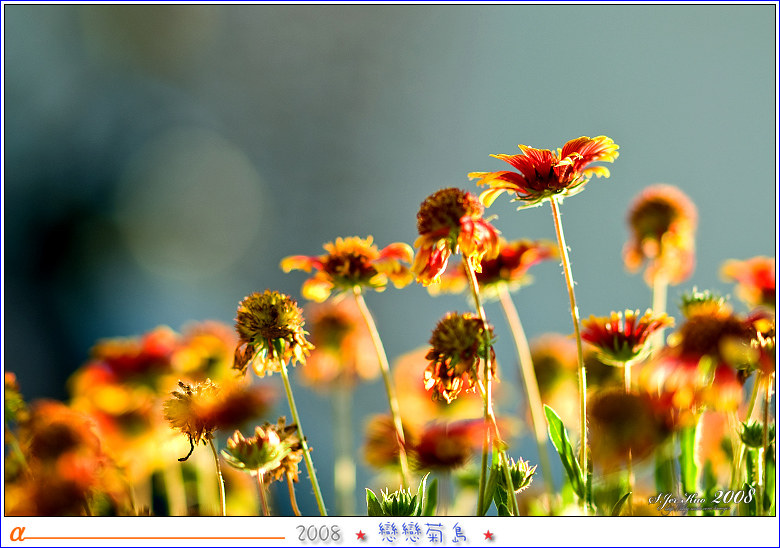
Task: Select the round seed head on left stem
Action: [270, 330]
